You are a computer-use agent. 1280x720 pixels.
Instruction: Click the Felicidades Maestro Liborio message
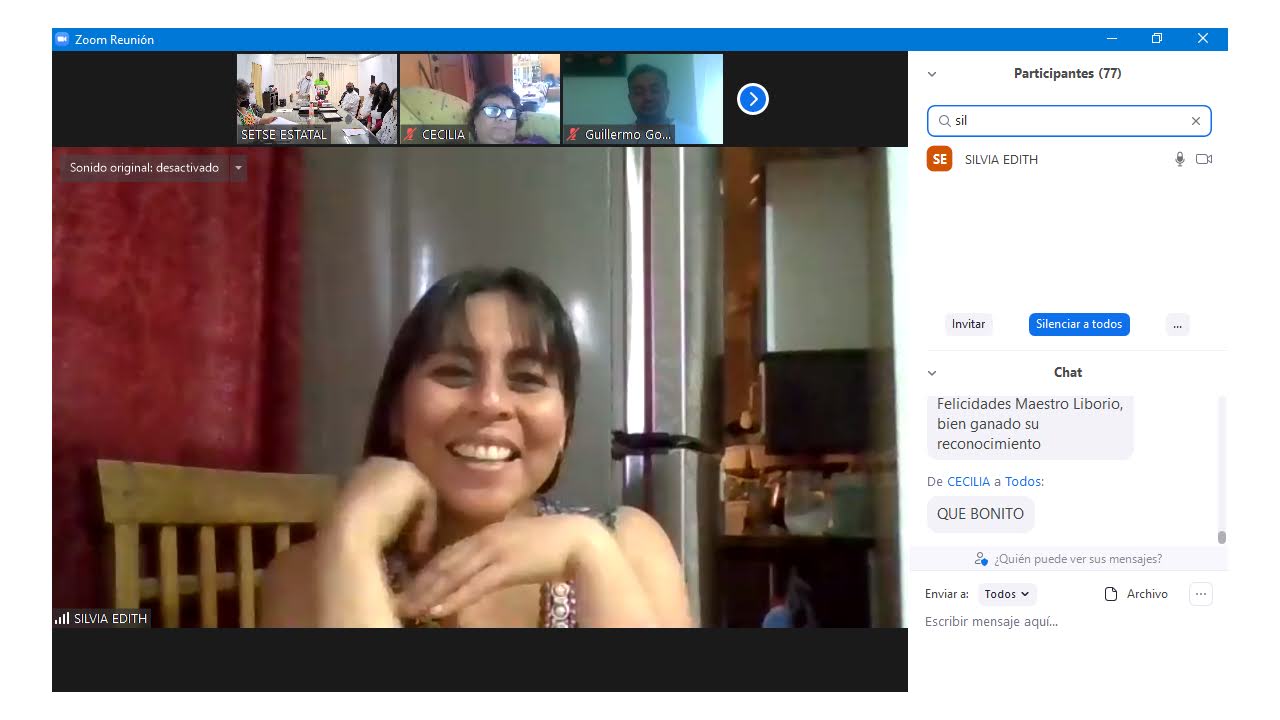1030,426
